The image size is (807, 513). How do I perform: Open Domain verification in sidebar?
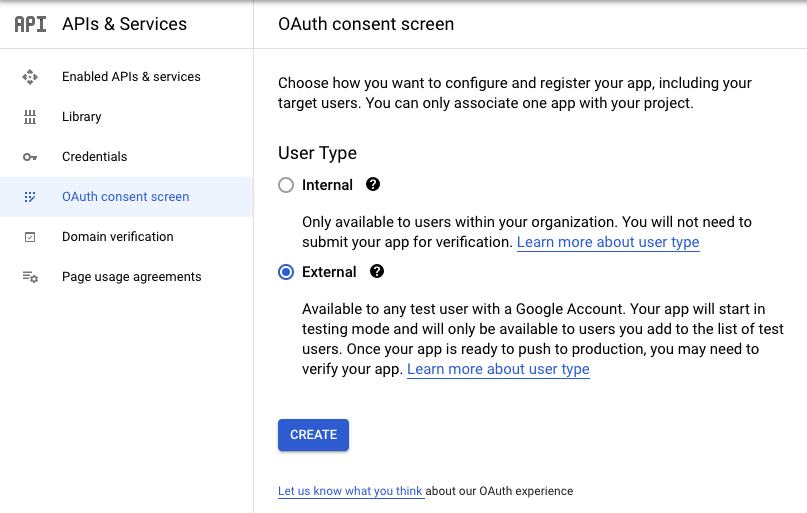(127, 237)
